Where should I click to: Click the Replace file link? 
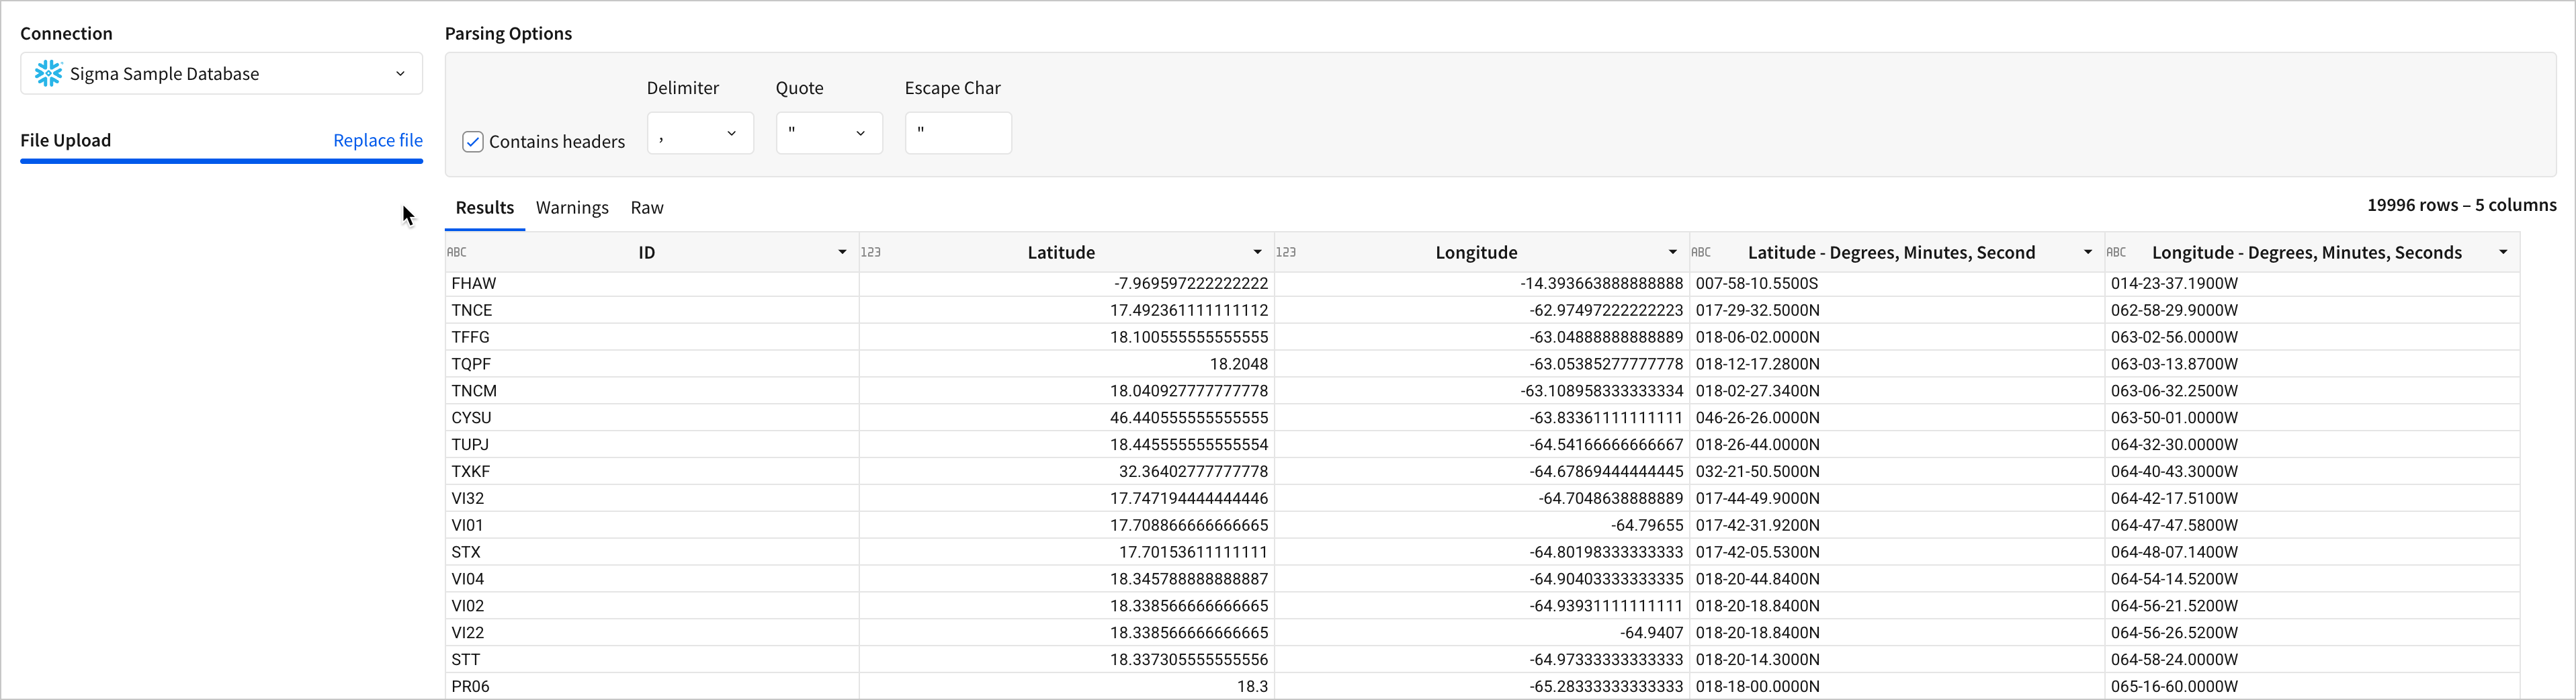click(x=377, y=140)
